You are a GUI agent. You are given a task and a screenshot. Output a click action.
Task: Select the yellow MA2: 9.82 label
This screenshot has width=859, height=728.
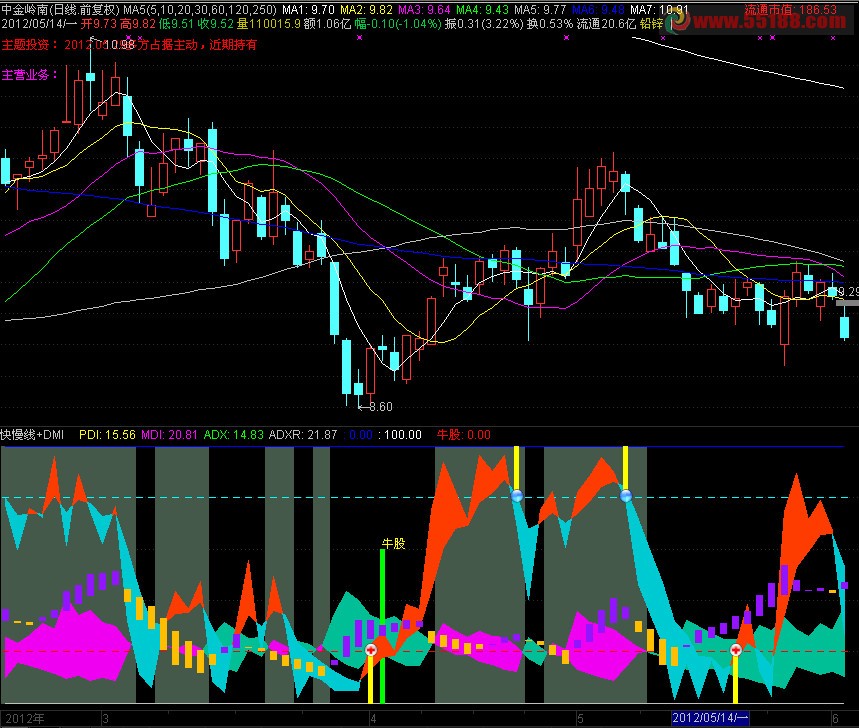366,9
